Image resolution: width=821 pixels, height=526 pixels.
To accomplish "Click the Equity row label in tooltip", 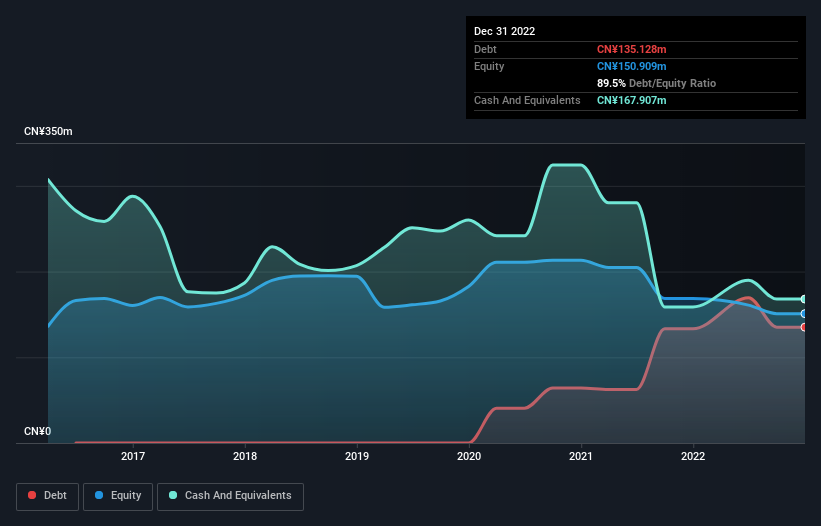I will click(489, 66).
